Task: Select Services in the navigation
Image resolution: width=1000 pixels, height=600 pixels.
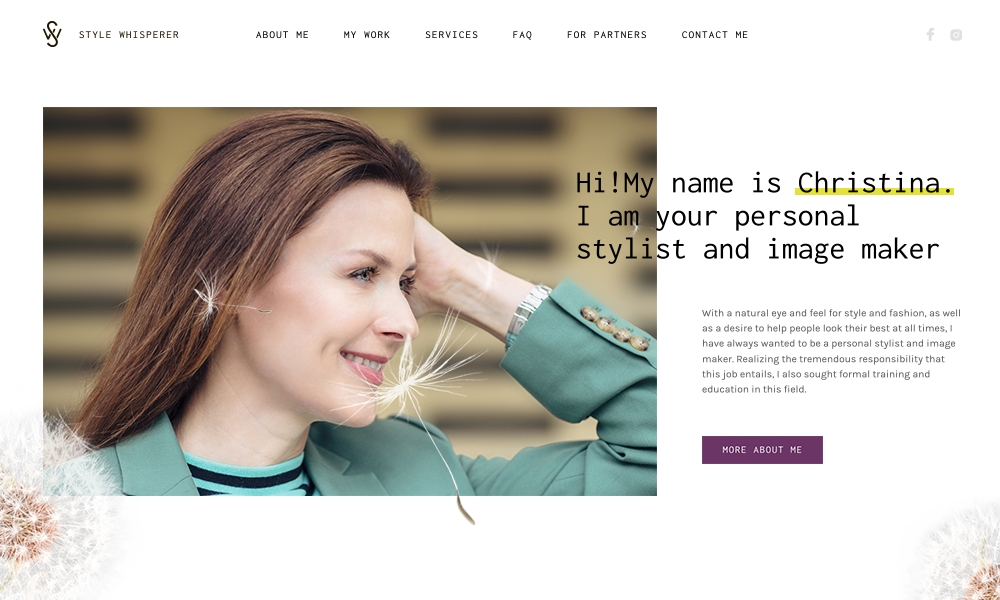Action: (x=452, y=34)
